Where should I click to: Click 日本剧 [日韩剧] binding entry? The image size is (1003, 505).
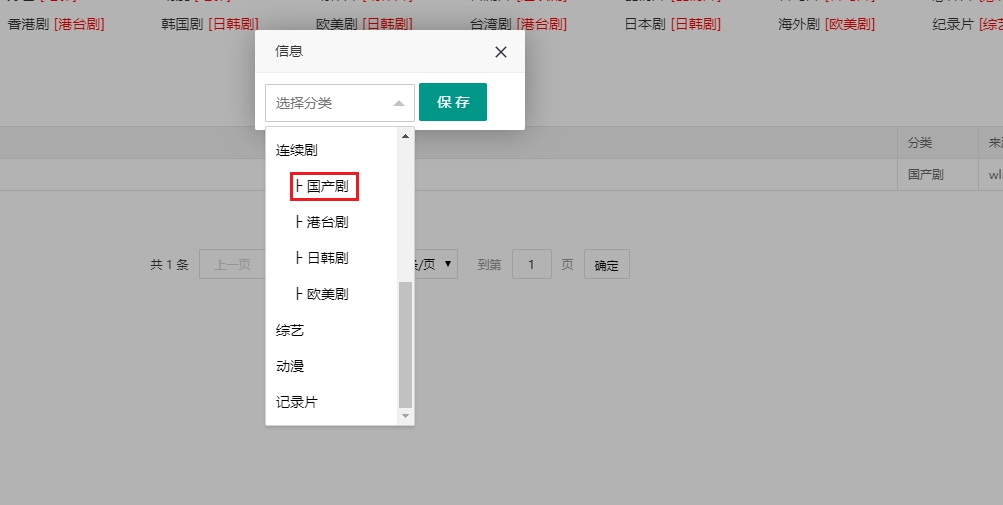672,24
